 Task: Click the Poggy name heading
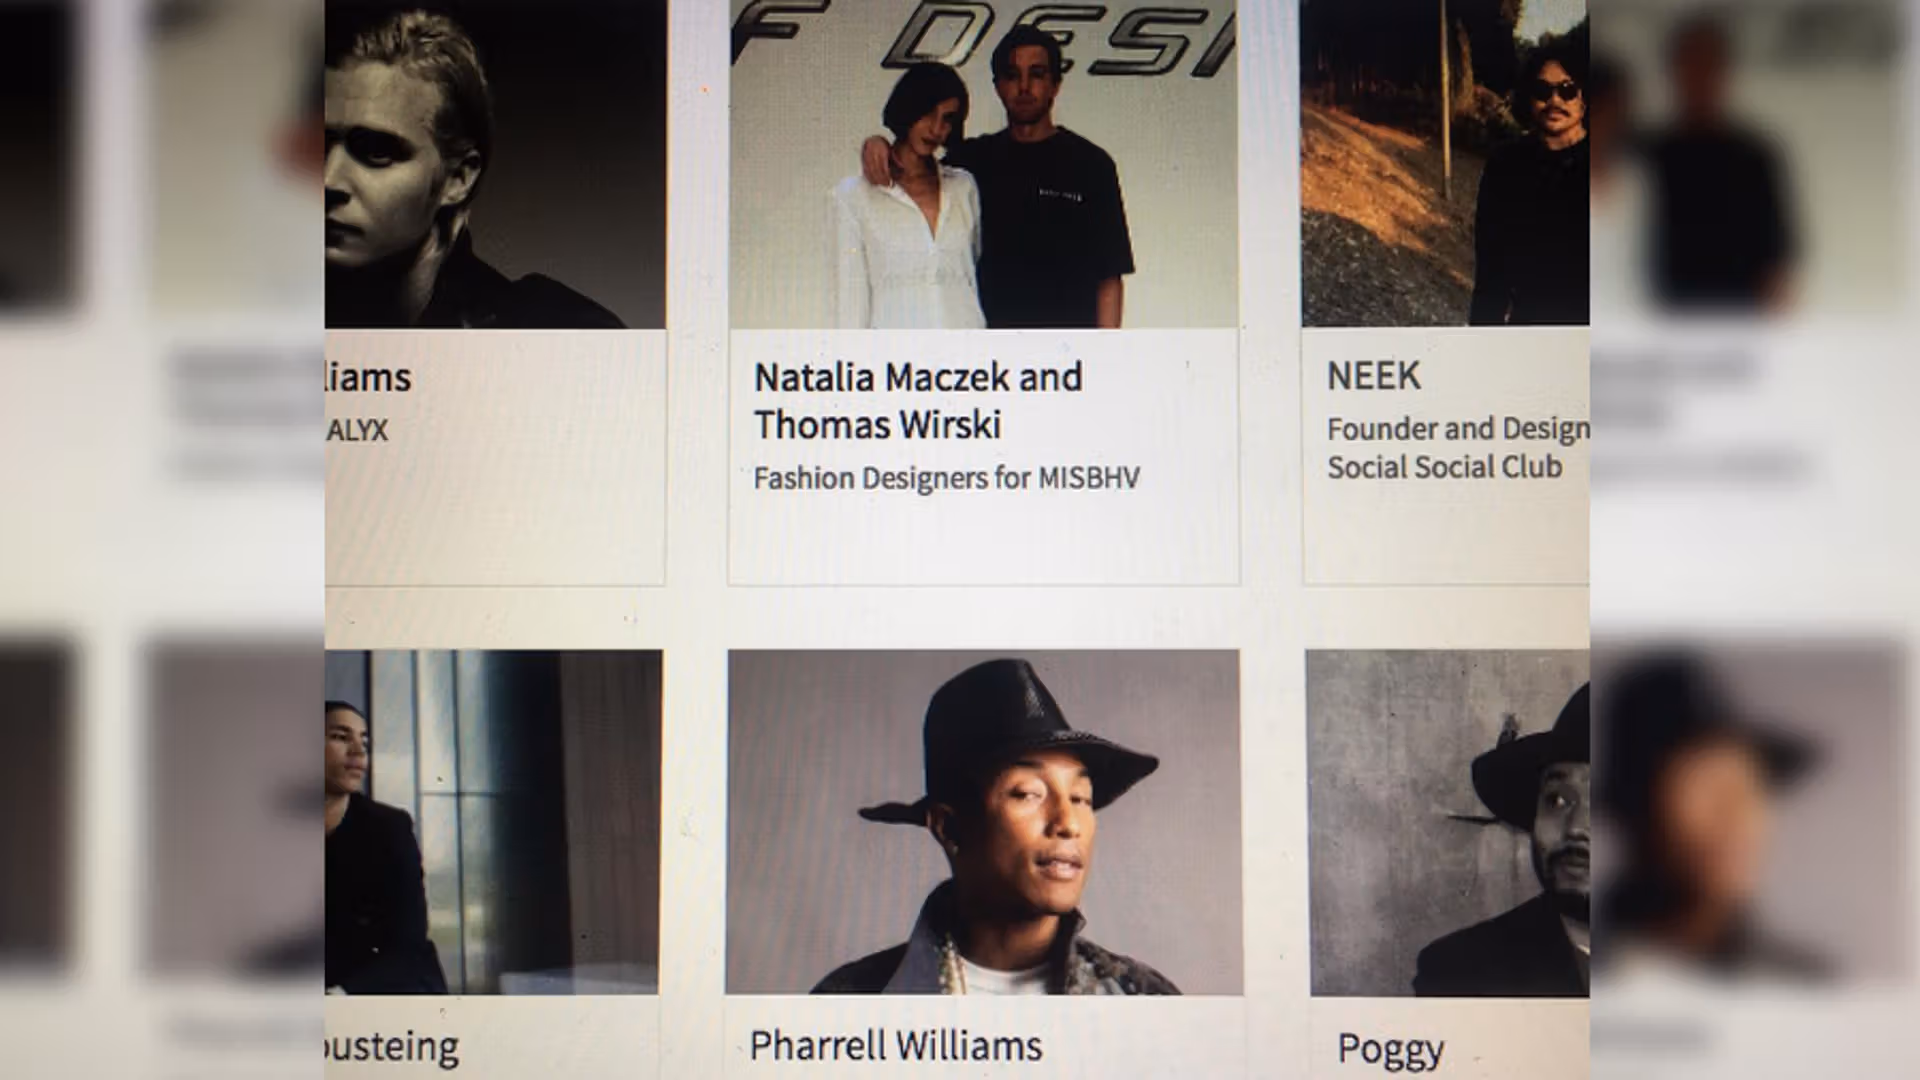tap(1390, 1050)
